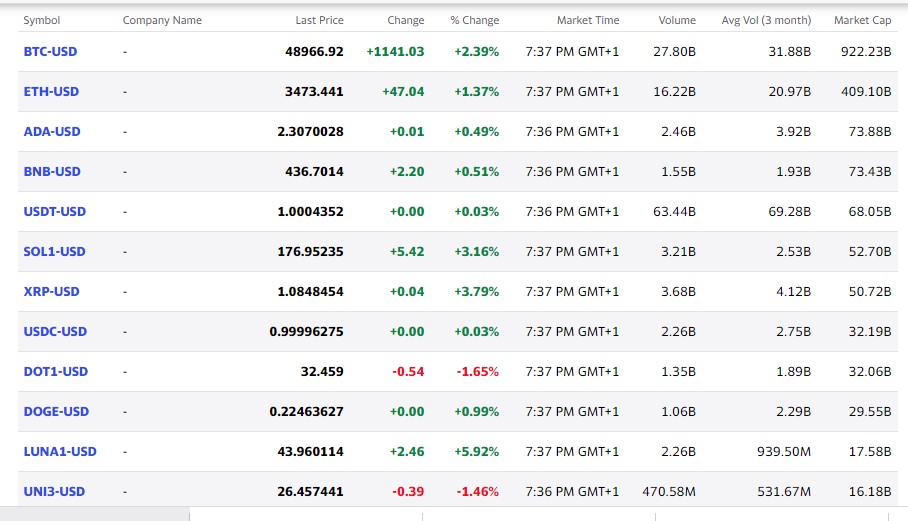This screenshot has width=908, height=521.
Task: Open the DOGE-USD quote link
Action: tap(56, 411)
